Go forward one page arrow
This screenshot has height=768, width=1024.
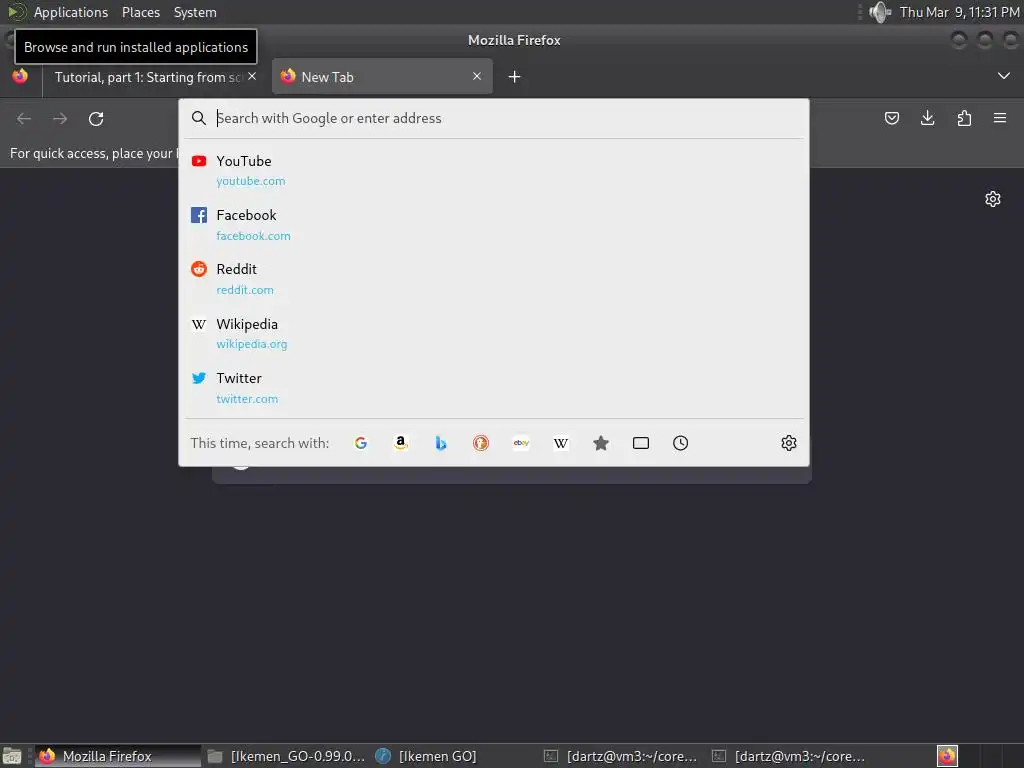(x=60, y=119)
